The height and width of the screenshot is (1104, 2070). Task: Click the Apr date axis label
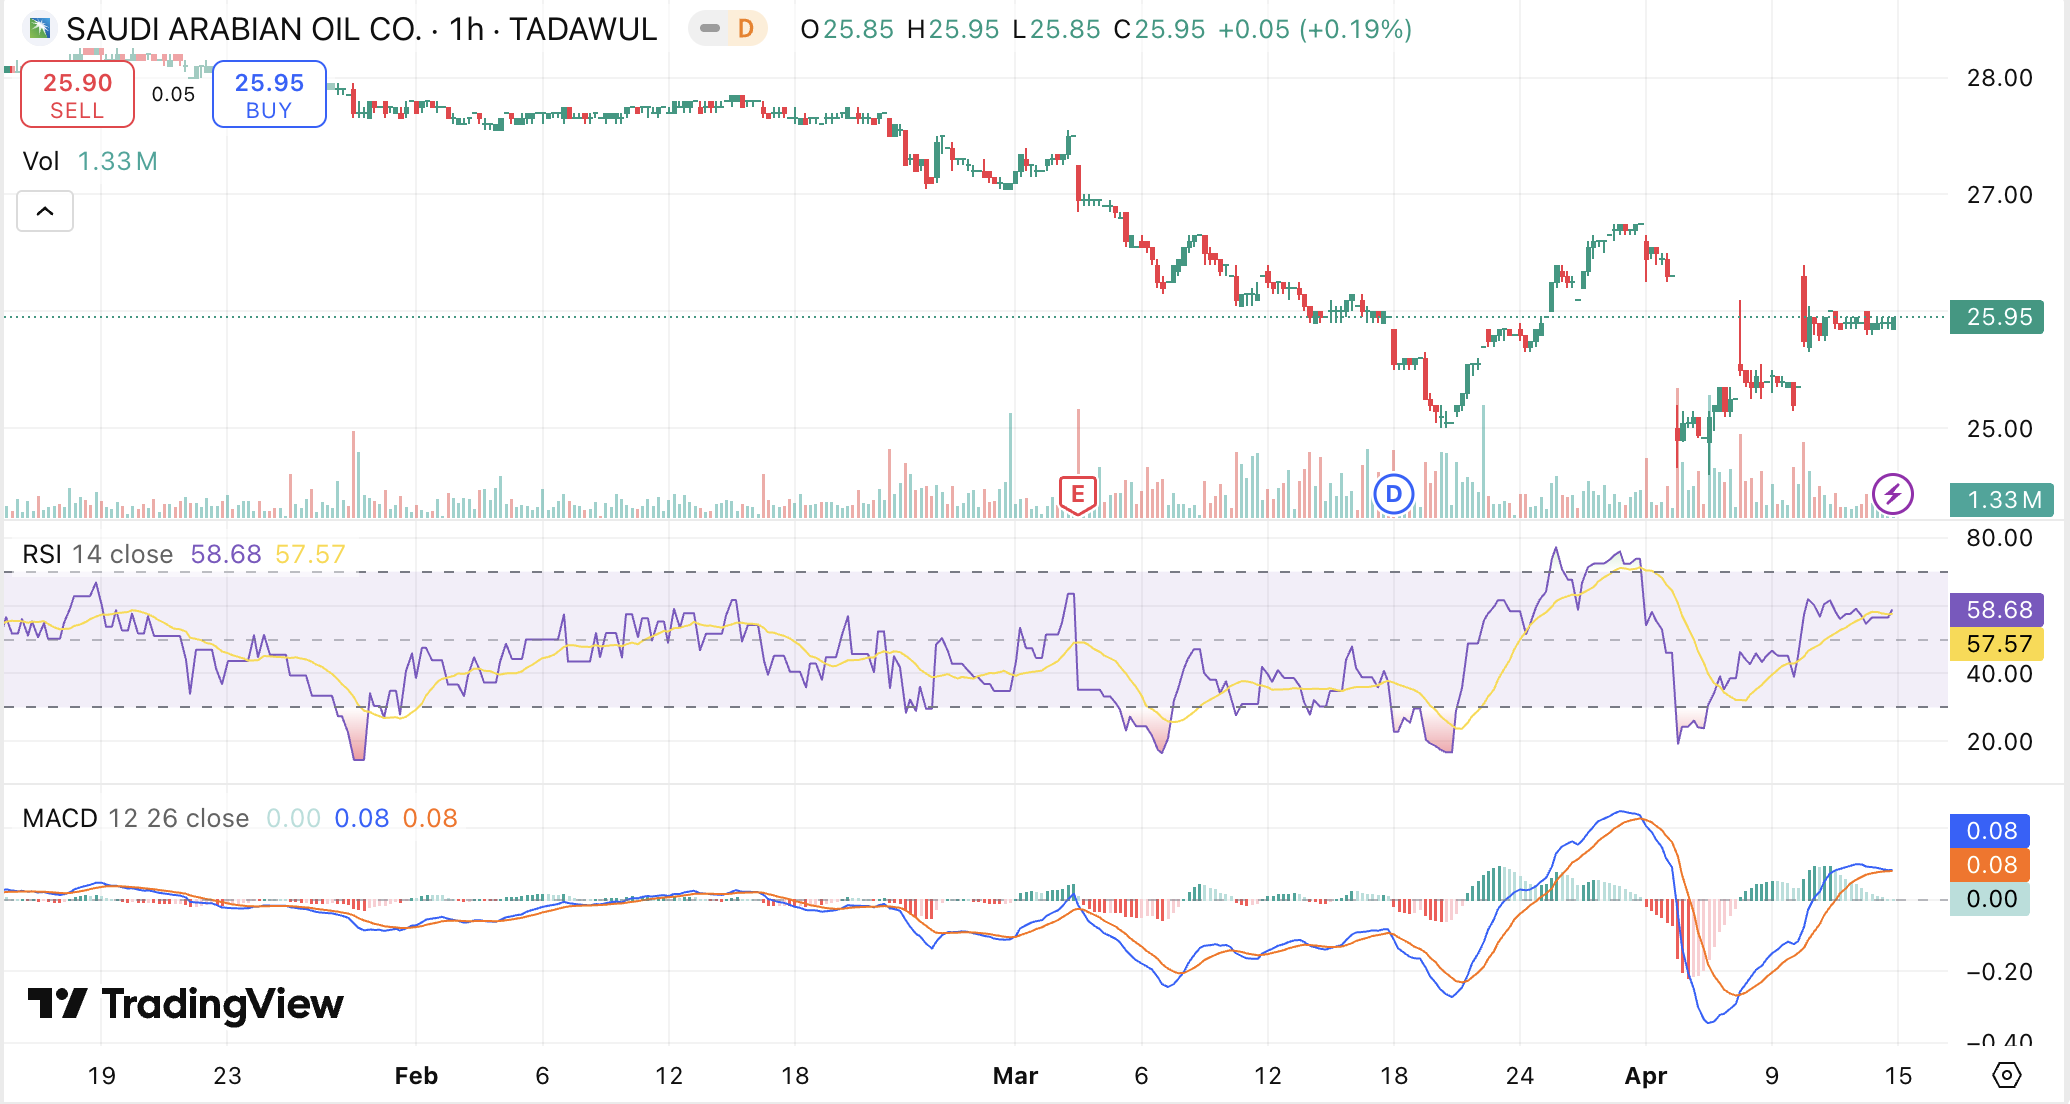1646,1076
